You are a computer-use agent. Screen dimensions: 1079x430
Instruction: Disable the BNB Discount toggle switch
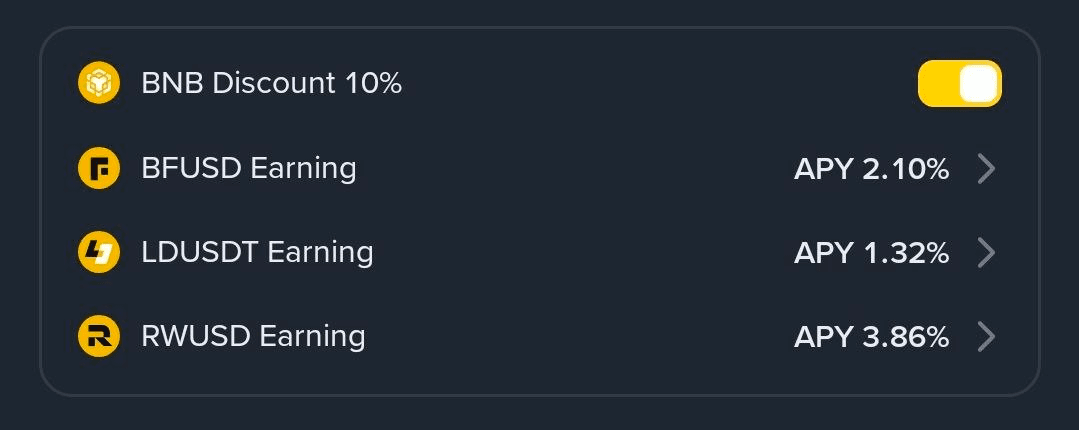(959, 83)
